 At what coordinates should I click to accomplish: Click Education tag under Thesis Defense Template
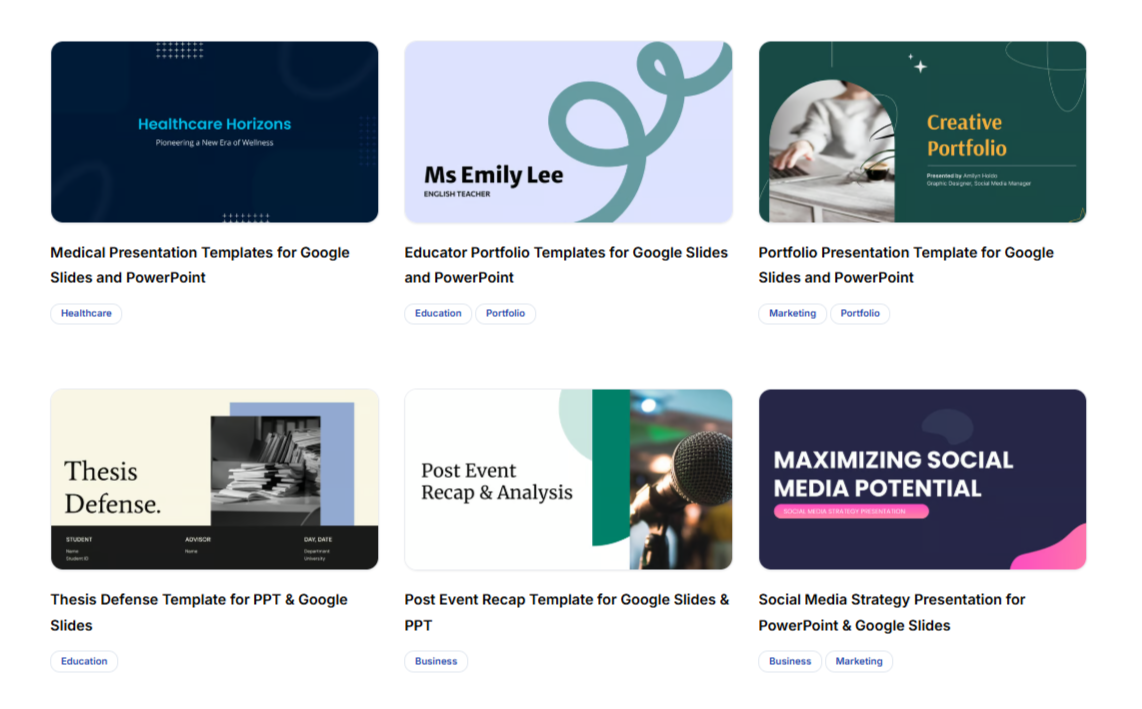click(84, 661)
